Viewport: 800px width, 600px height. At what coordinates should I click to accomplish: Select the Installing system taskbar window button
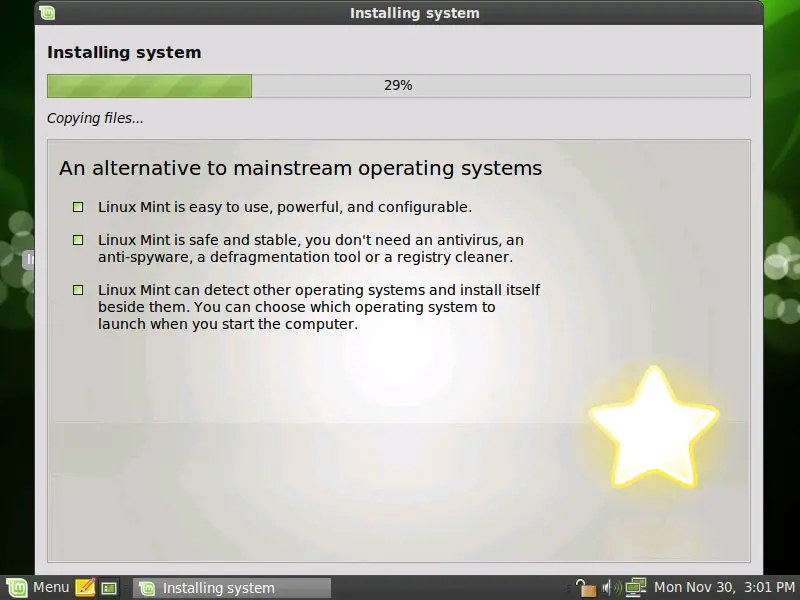tap(231, 588)
